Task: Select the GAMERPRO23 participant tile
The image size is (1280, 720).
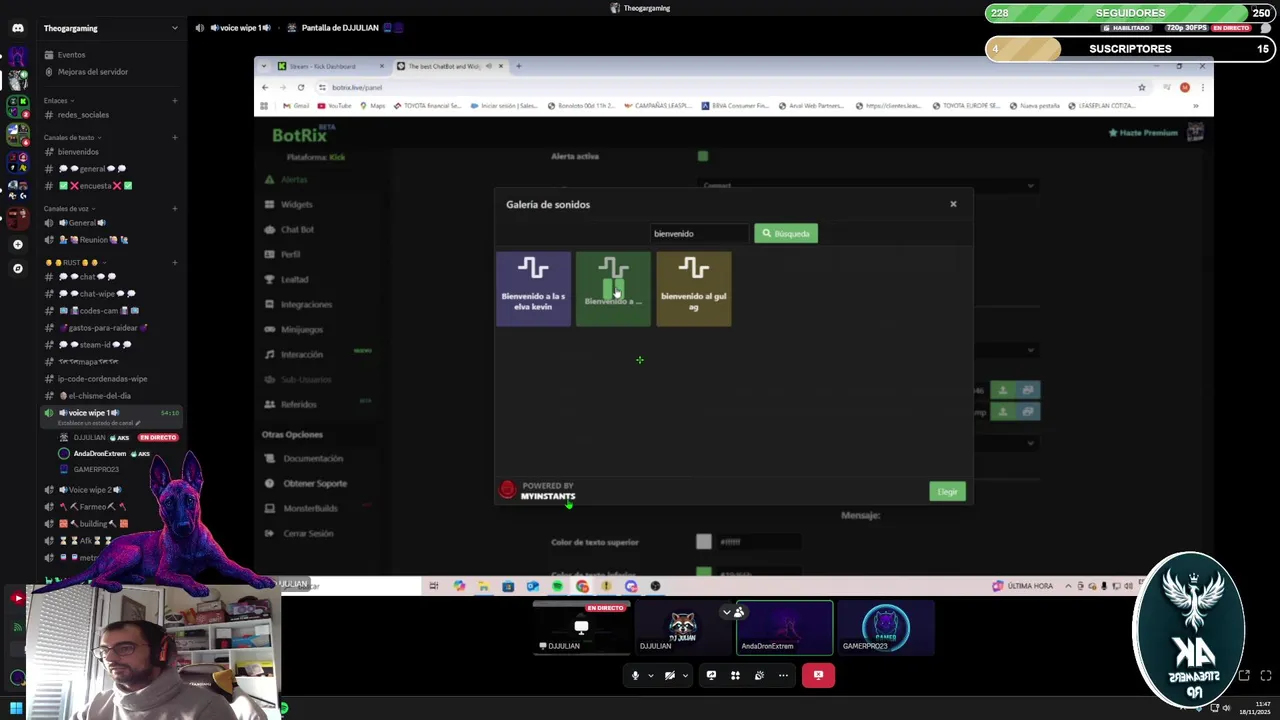Action: (885, 628)
